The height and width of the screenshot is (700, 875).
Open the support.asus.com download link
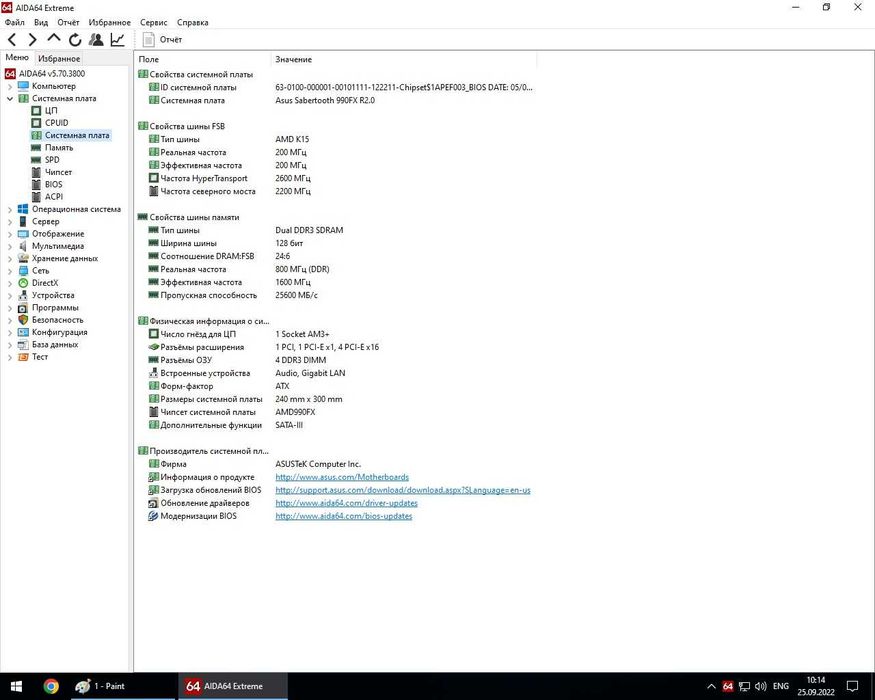(403, 490)
